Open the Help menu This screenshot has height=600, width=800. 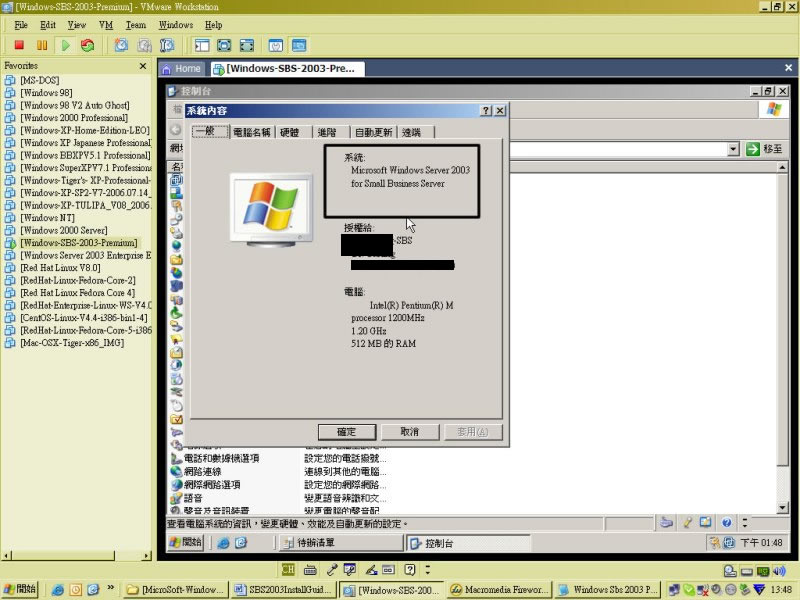tap(213, 25)
